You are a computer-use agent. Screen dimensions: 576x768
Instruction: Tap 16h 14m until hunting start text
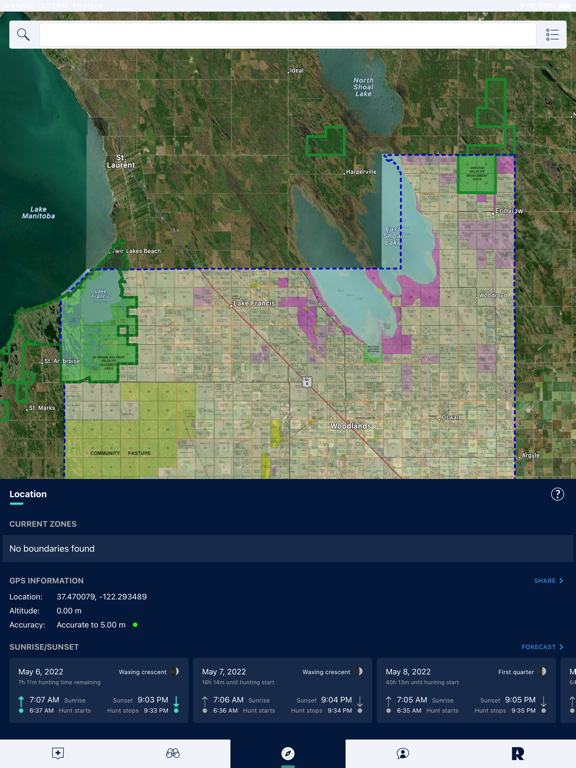(238, 682)
